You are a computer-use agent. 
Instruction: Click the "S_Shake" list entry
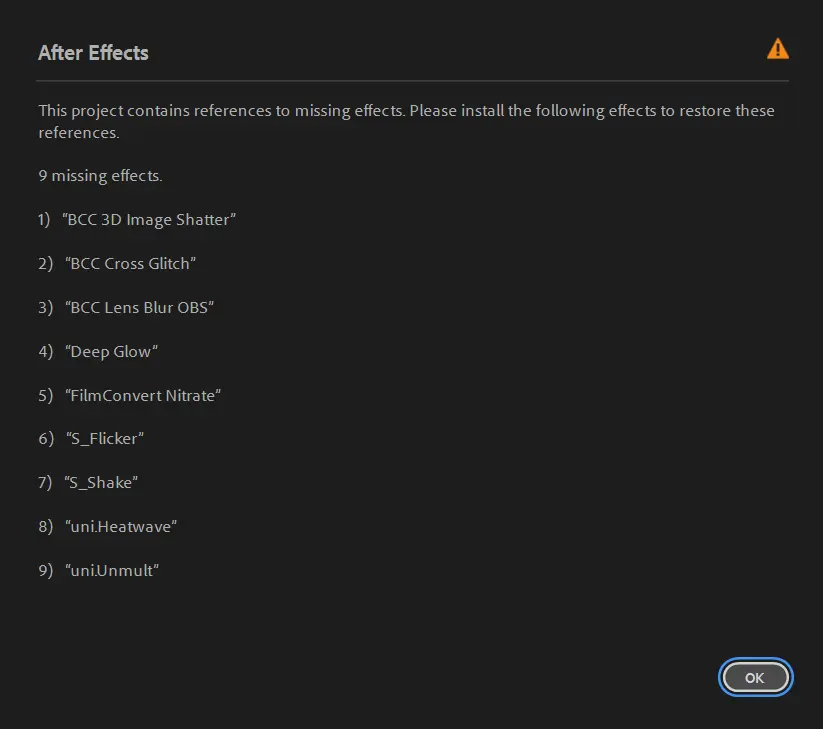(101, 483)
